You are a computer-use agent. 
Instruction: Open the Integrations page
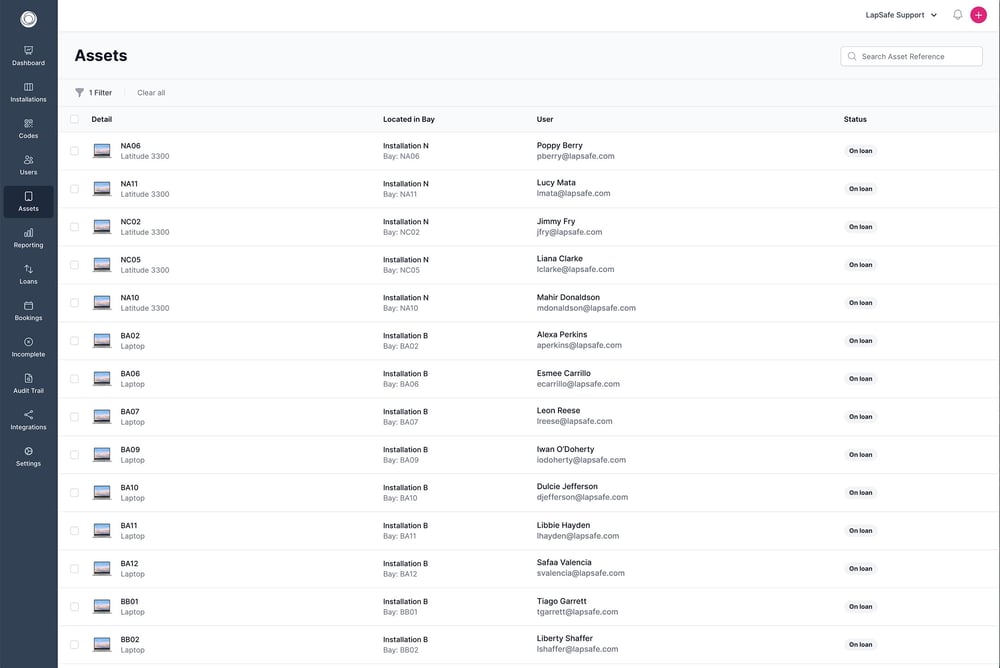(27, 419)
